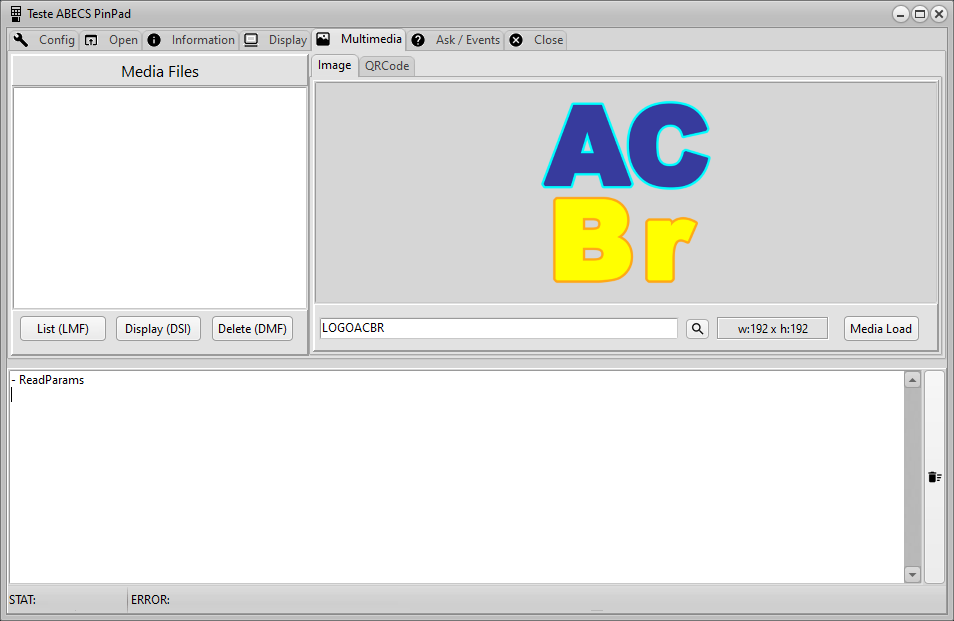This screenshot has height=621, width=954.
Task: Switch to the Open tab
Action: 111,40
